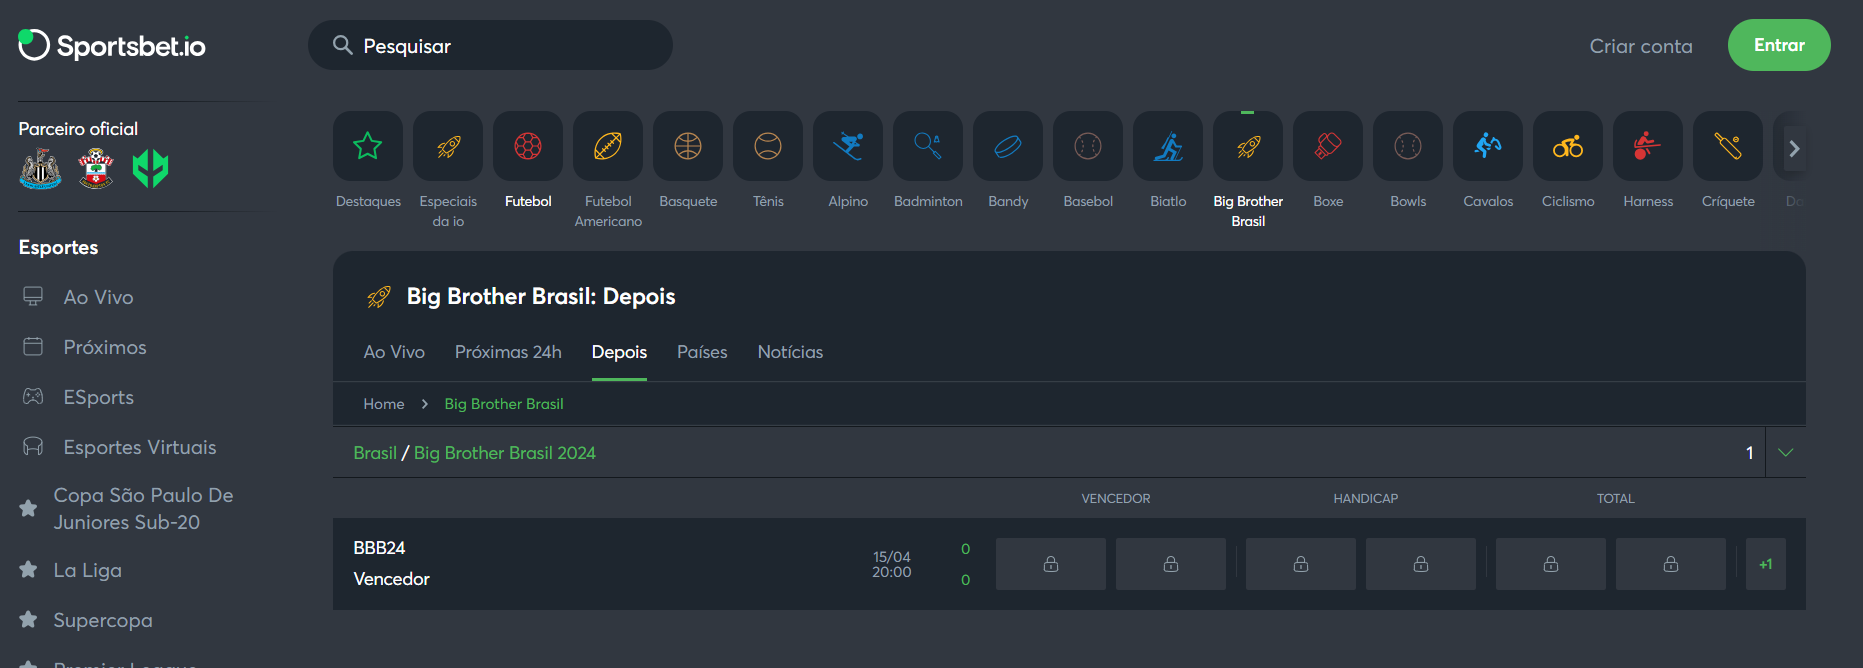Click the Entrar login button

(x=1779, y=45)
